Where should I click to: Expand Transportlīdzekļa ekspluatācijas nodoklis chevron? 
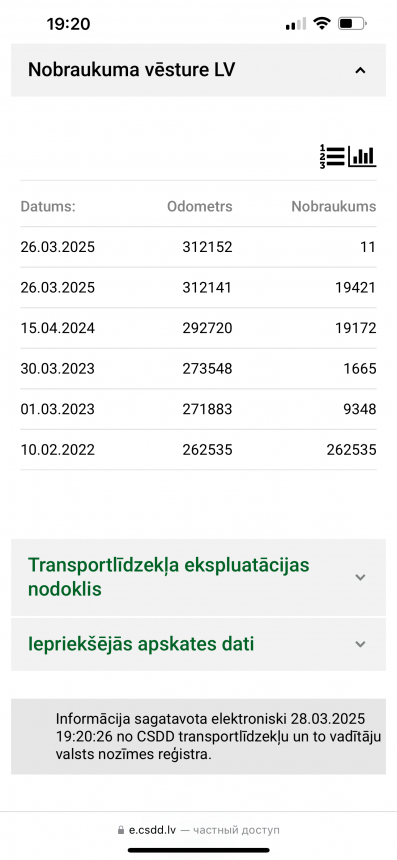pyautogui.click(x=360, y=577)
